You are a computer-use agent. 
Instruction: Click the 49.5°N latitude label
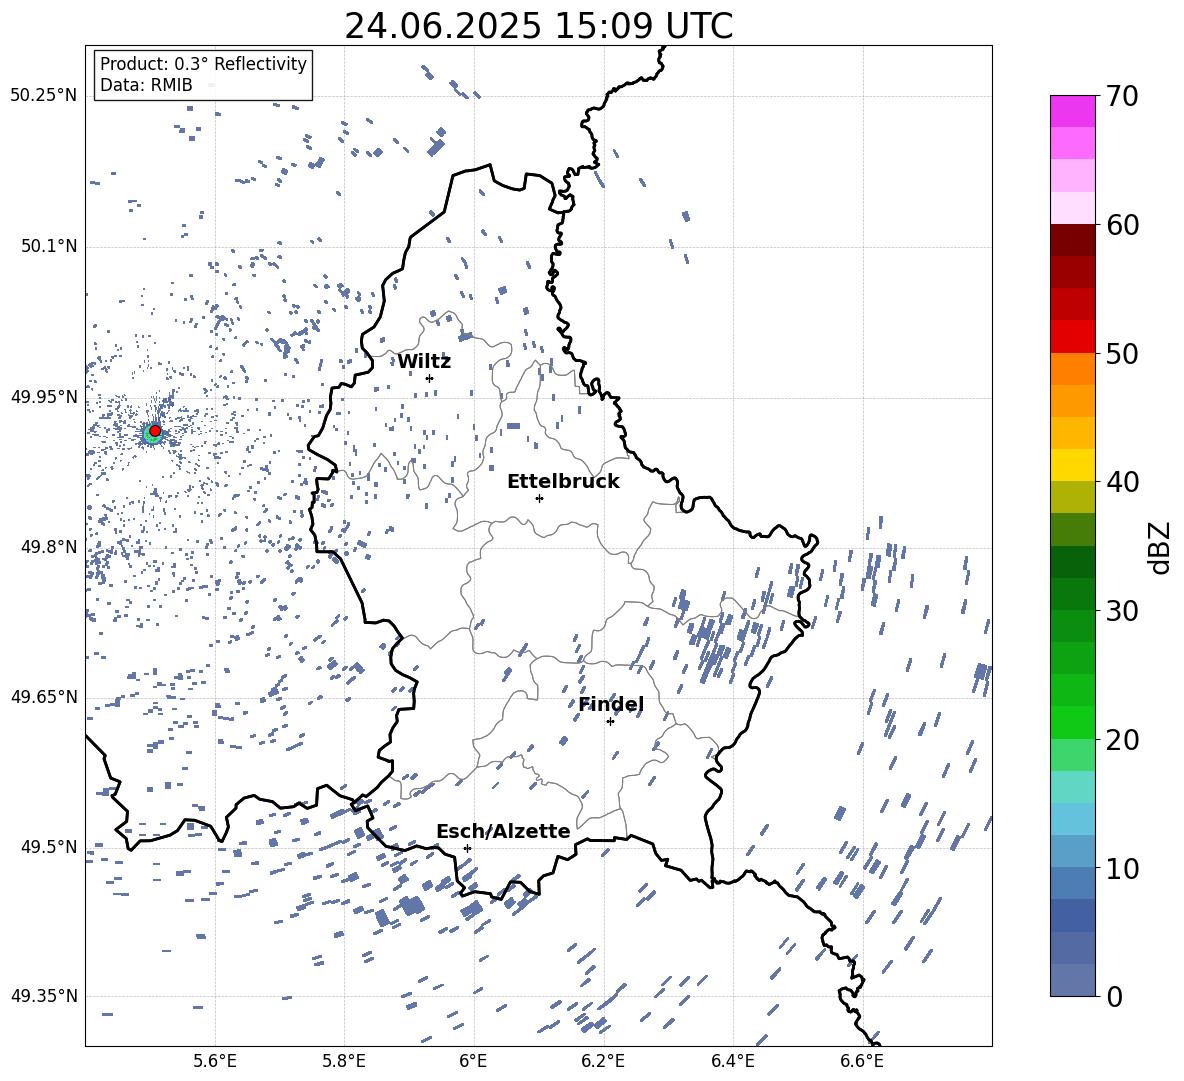click(x=49, y=847)
